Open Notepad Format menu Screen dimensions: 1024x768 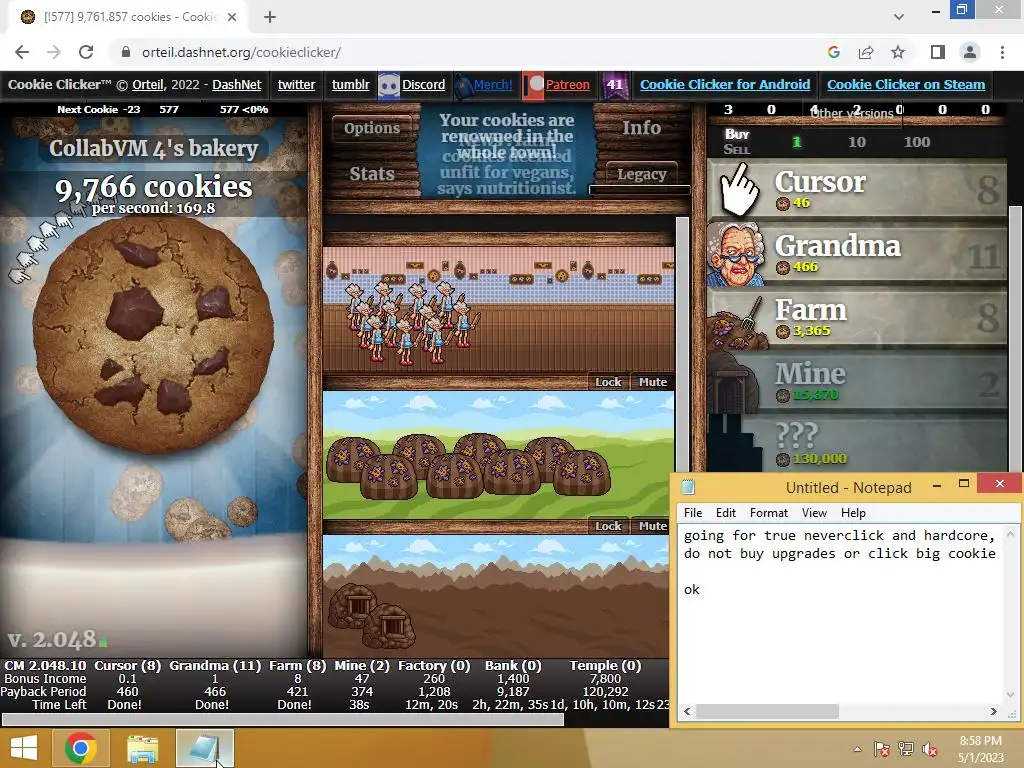769,513
